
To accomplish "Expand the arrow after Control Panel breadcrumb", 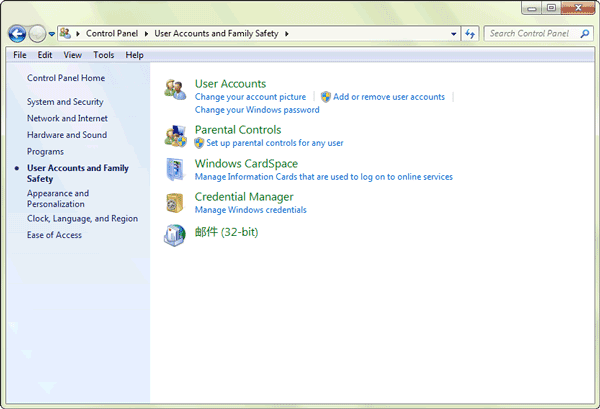I will tap(146, 34).
